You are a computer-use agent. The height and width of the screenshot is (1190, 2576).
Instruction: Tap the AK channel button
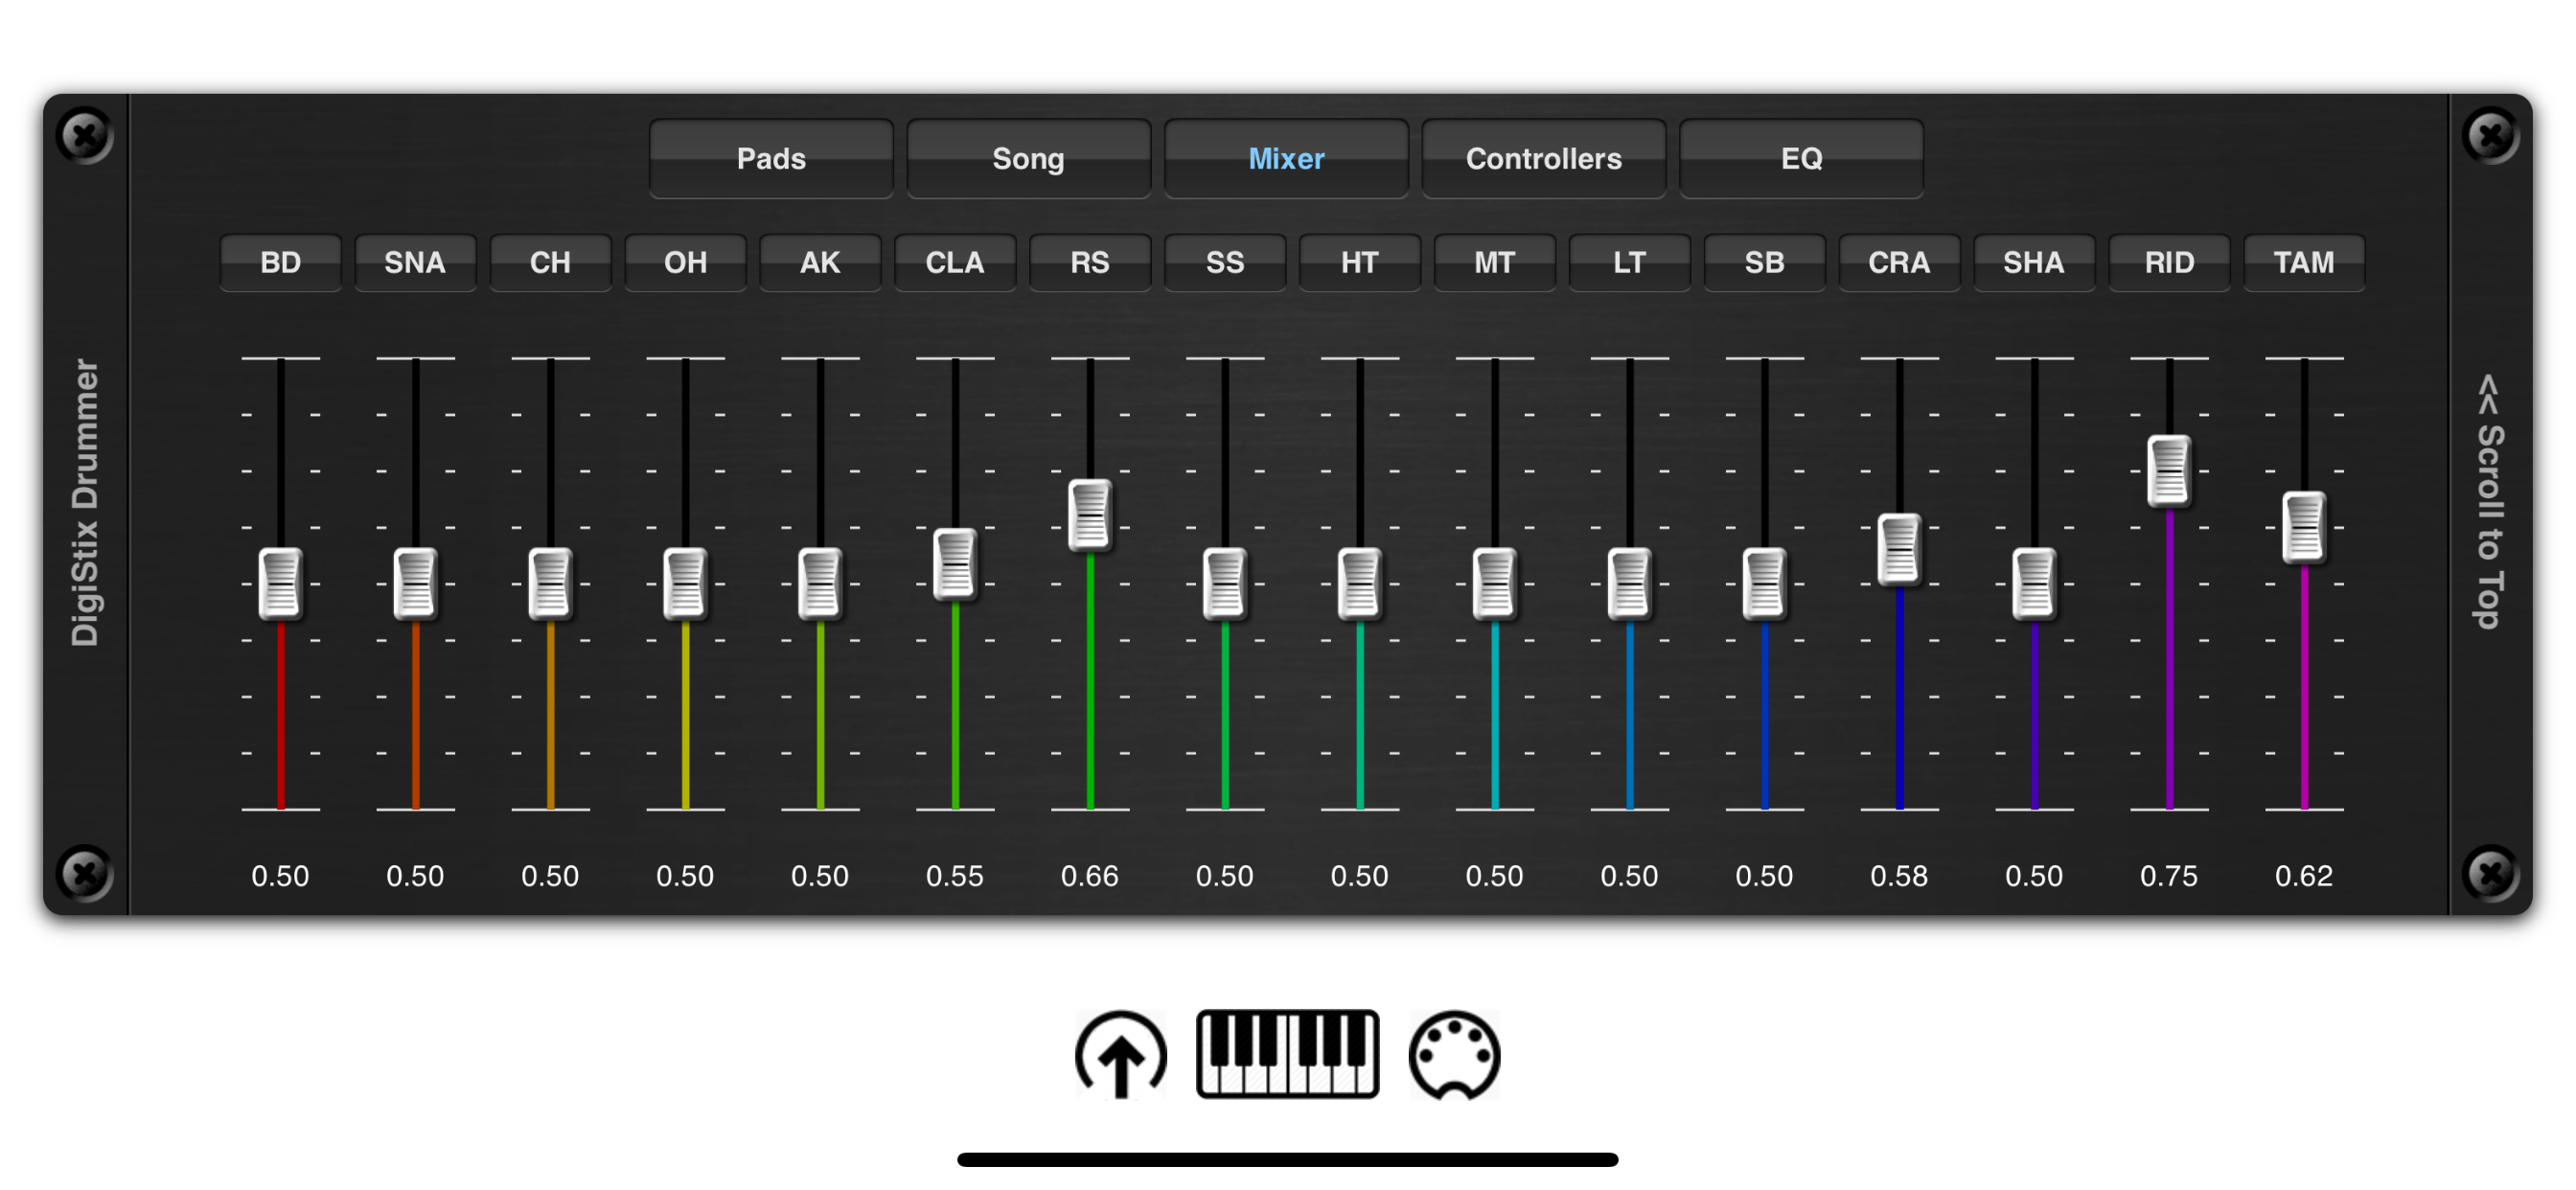[820, 262]
